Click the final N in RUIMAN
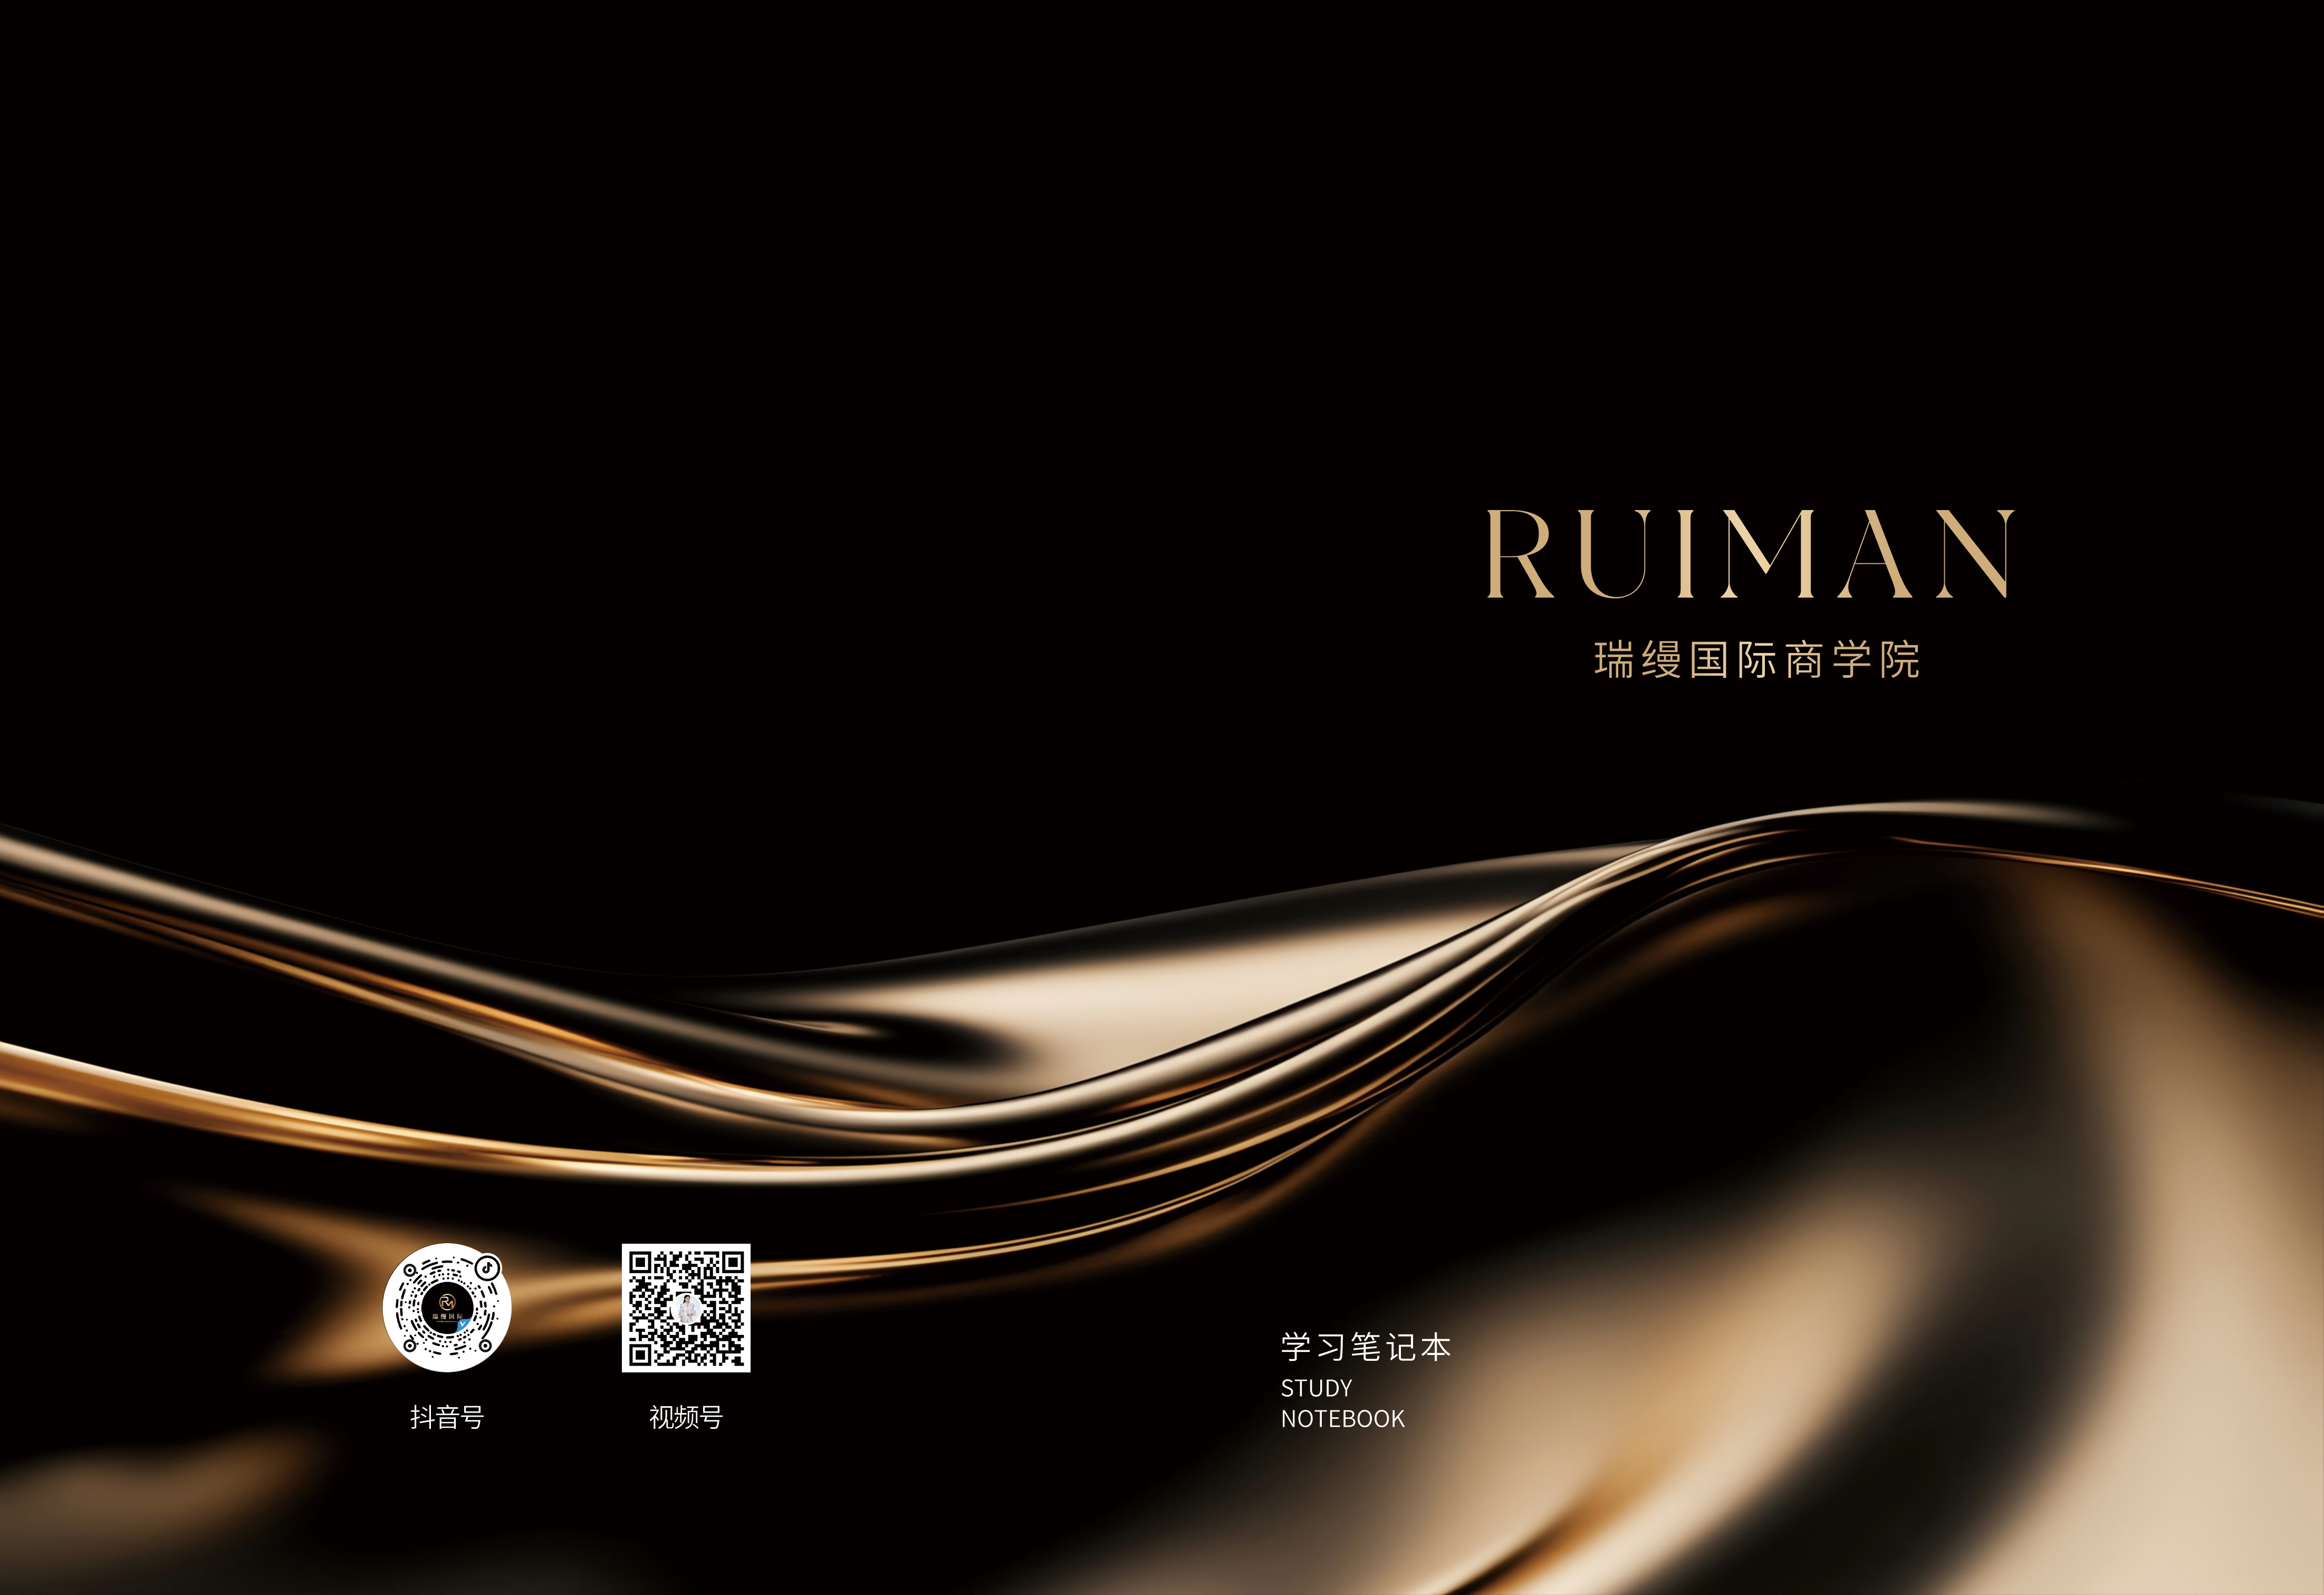Image resolution: width=2324 pixels, height=1595 pixels. [x=1976, y=553]
